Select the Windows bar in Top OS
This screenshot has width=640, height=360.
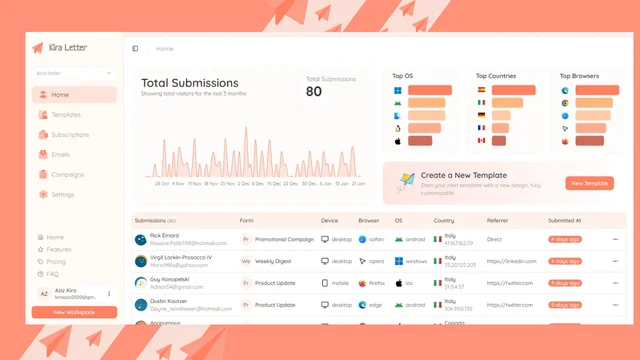(430, 90)
